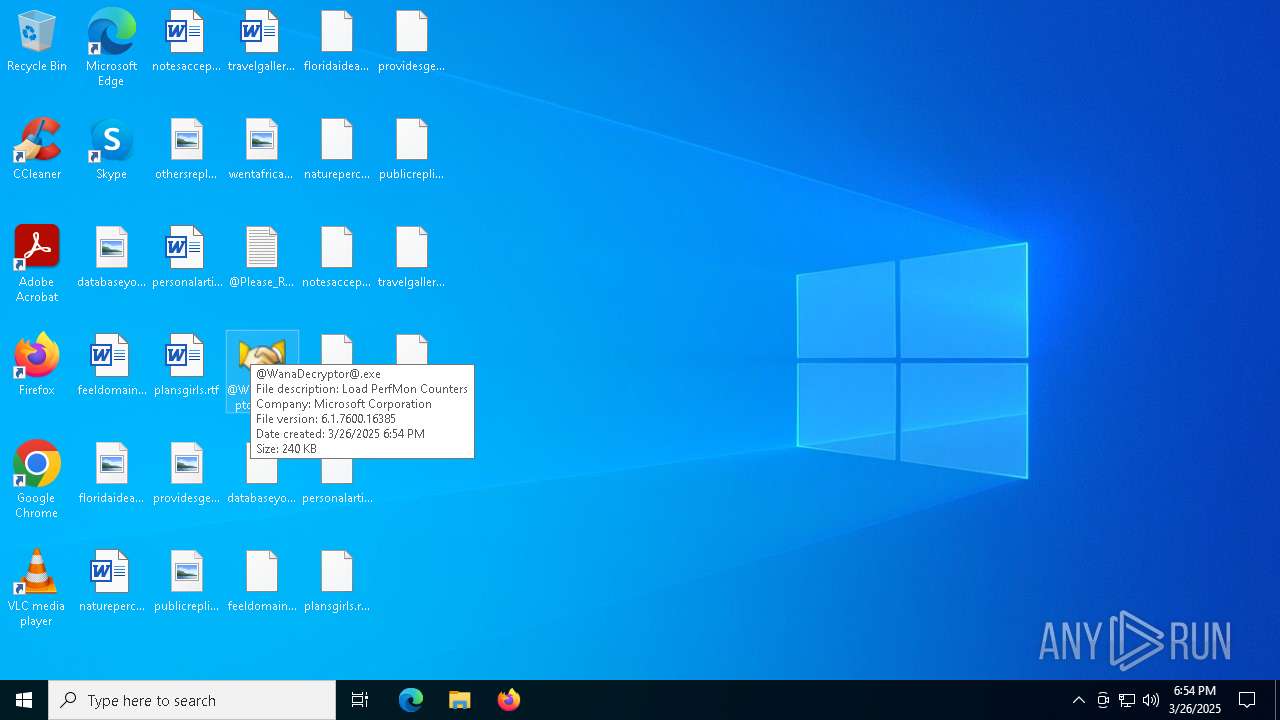Image resolution: width=1280 pixels, height=720 pixels.
Task: Open the Action Center notifications icon
Action: pos(1248,700)
